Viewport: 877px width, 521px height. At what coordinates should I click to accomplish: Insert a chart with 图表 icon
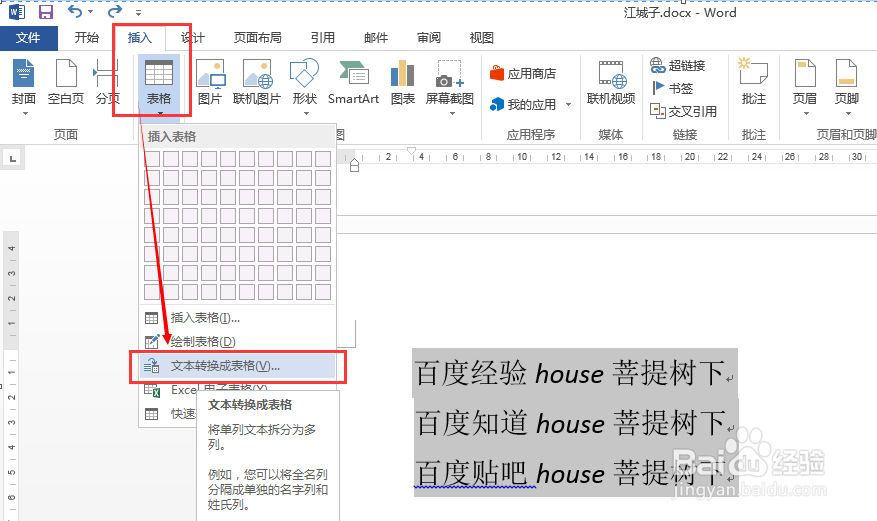(403, 73)
